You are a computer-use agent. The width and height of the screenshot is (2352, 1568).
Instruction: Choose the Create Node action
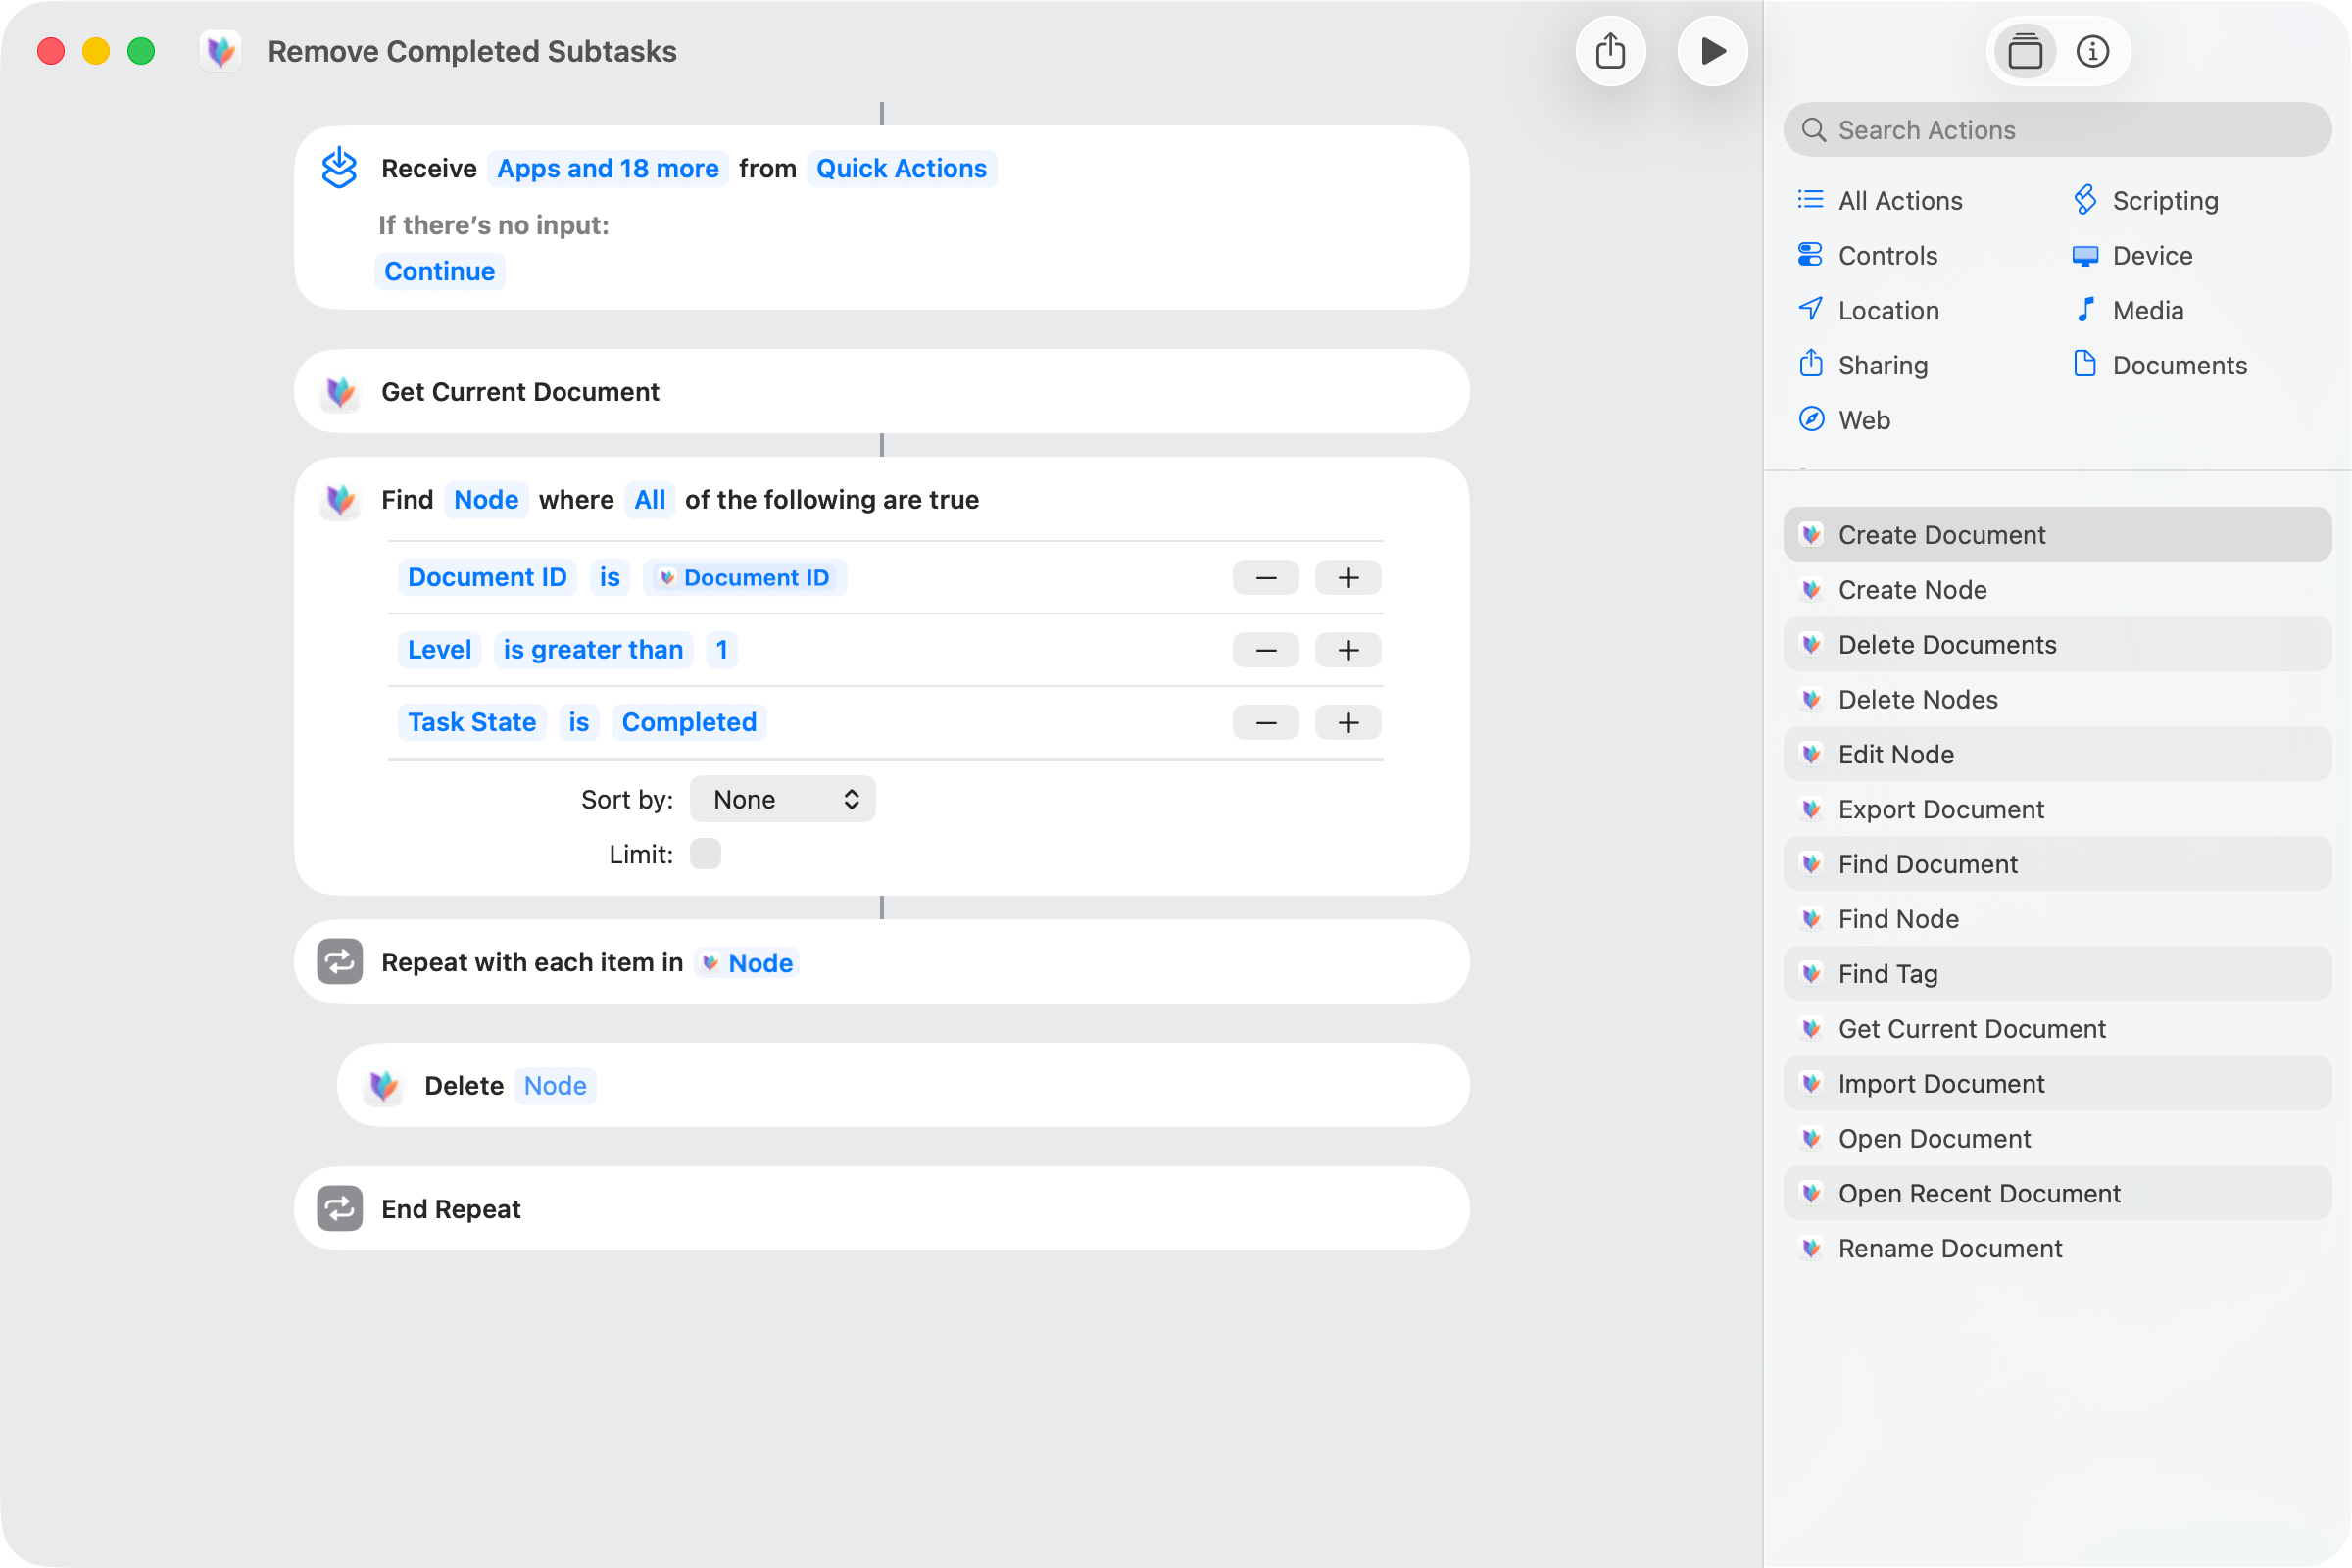[x=2057, y=589]
